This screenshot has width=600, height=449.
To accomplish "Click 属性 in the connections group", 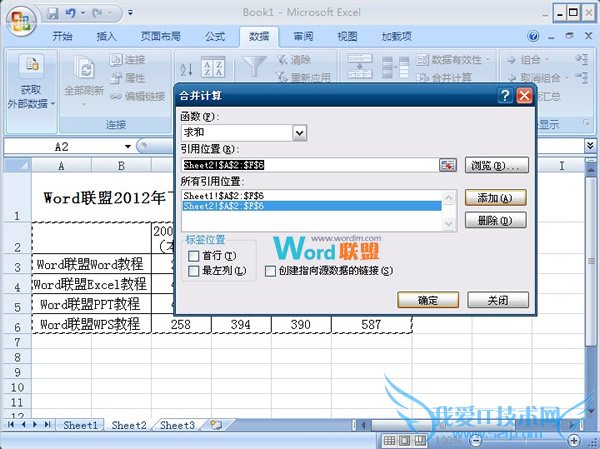I will pyautogui.click(x=127, y=78).
